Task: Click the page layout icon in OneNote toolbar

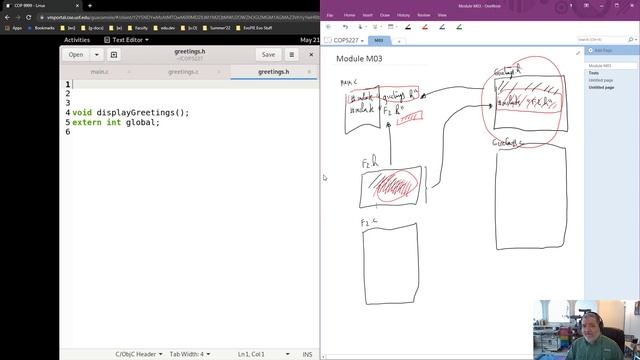Action: 391,27
